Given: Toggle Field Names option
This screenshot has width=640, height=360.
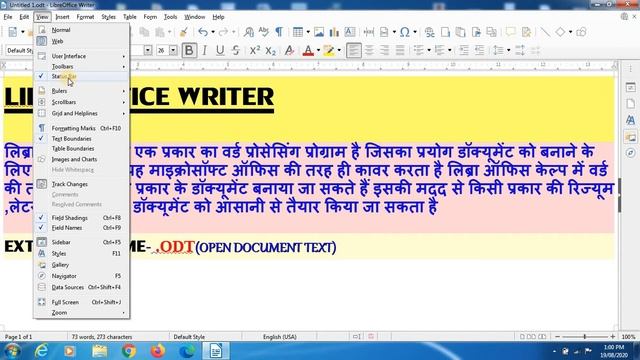Looking at the screenshot, I should pyautogui.click(x=82, y=228).
